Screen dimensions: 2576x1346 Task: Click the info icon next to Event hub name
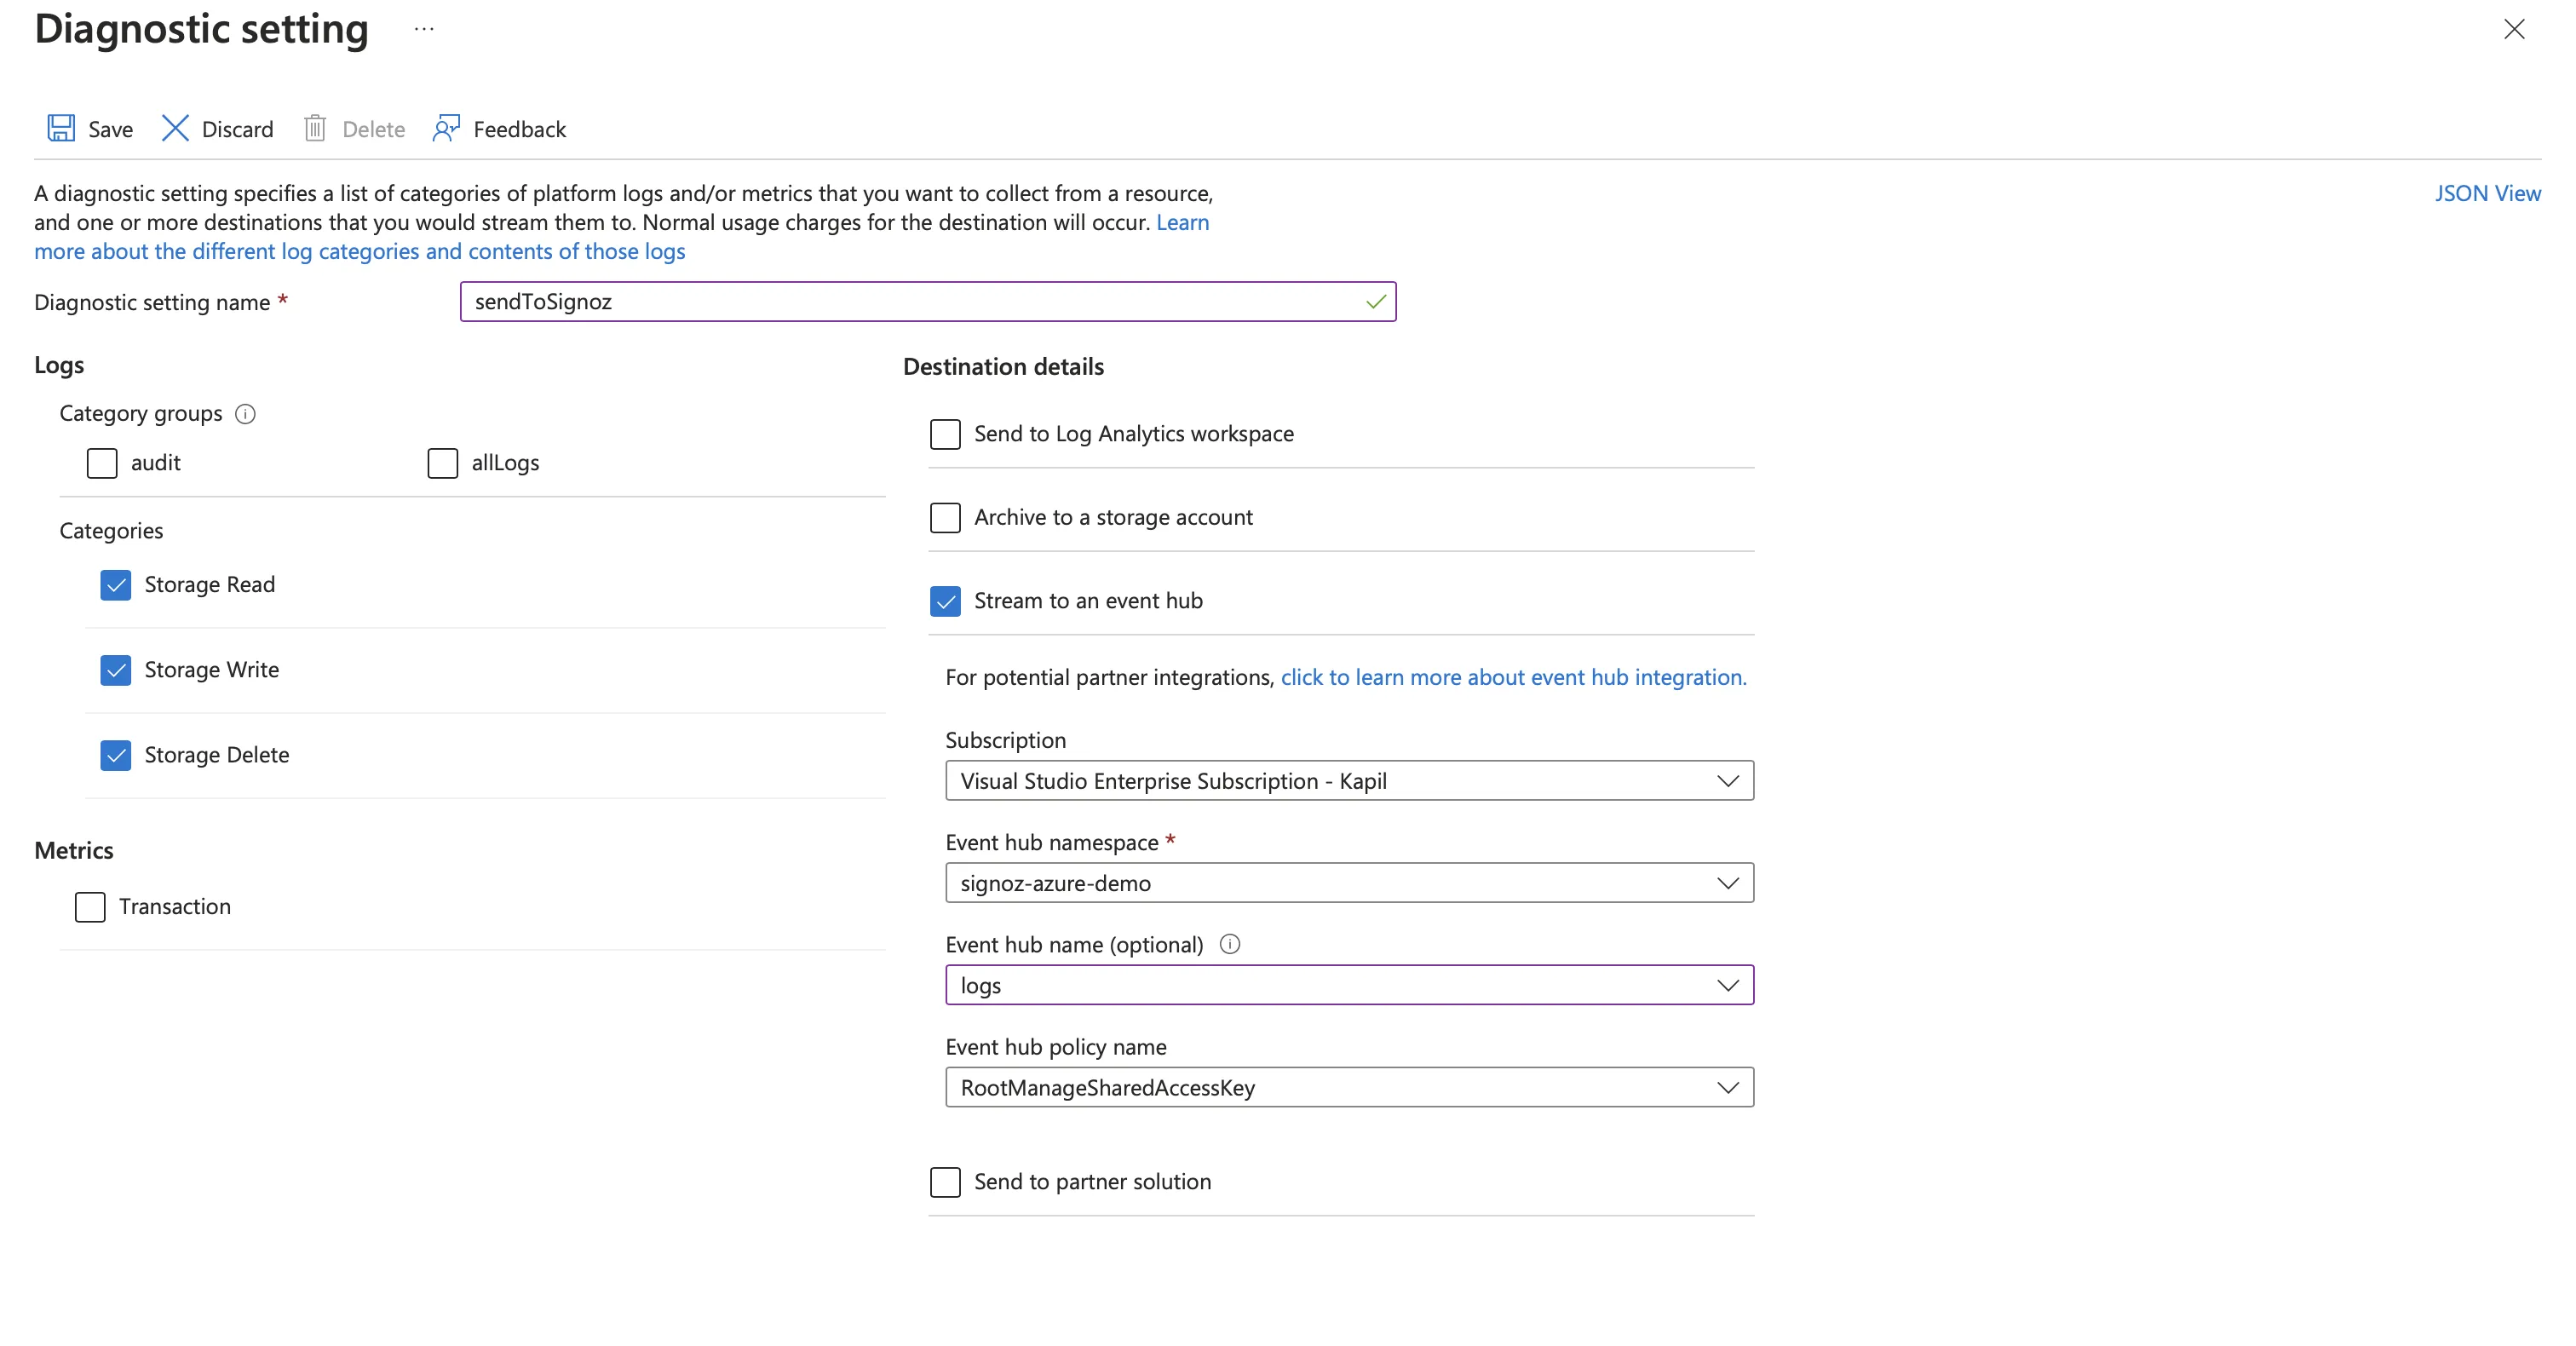tap(1228, 942)
